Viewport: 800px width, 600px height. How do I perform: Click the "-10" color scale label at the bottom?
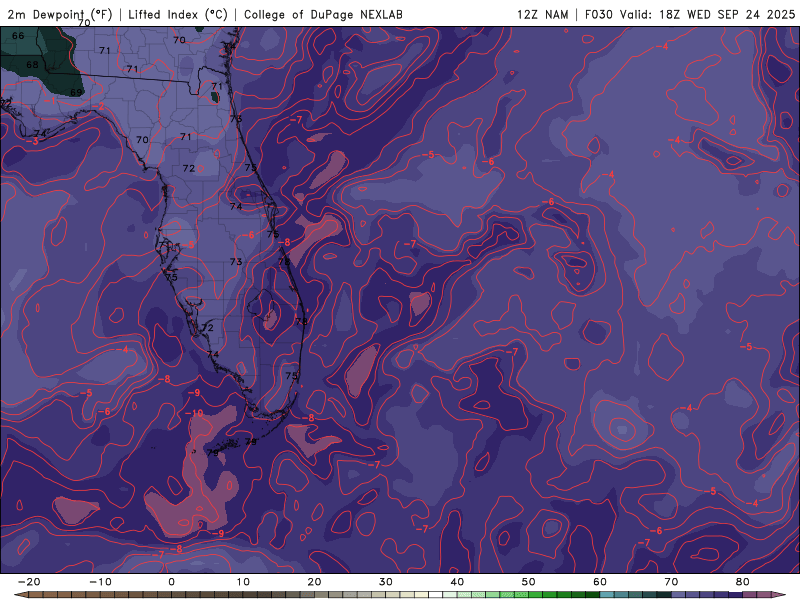point(100,582)
